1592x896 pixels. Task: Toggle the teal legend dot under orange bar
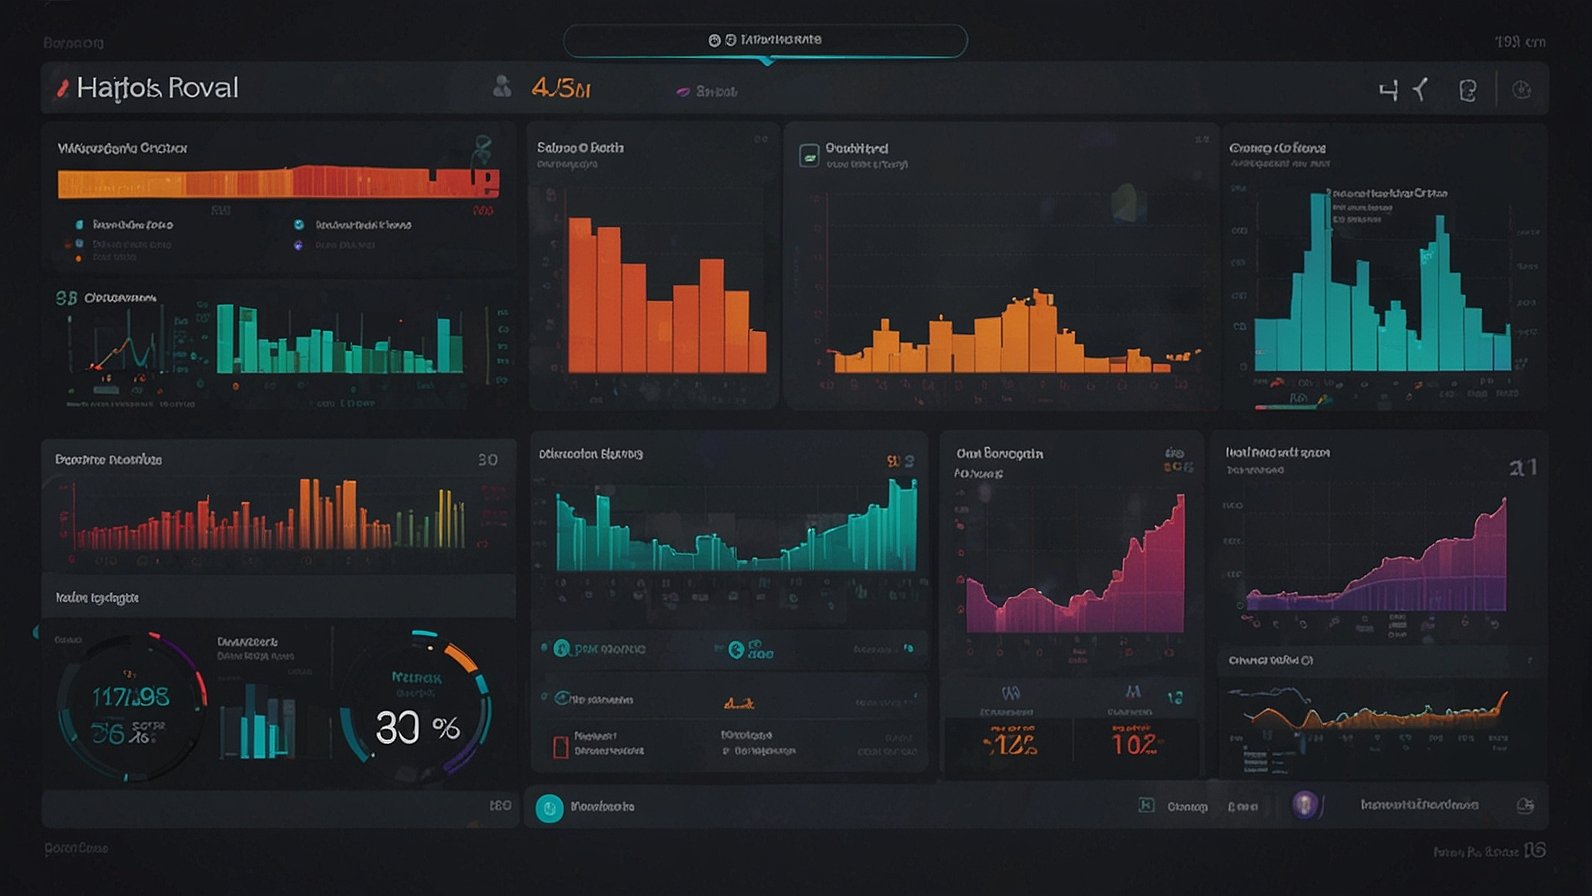[x=80, y=225]
